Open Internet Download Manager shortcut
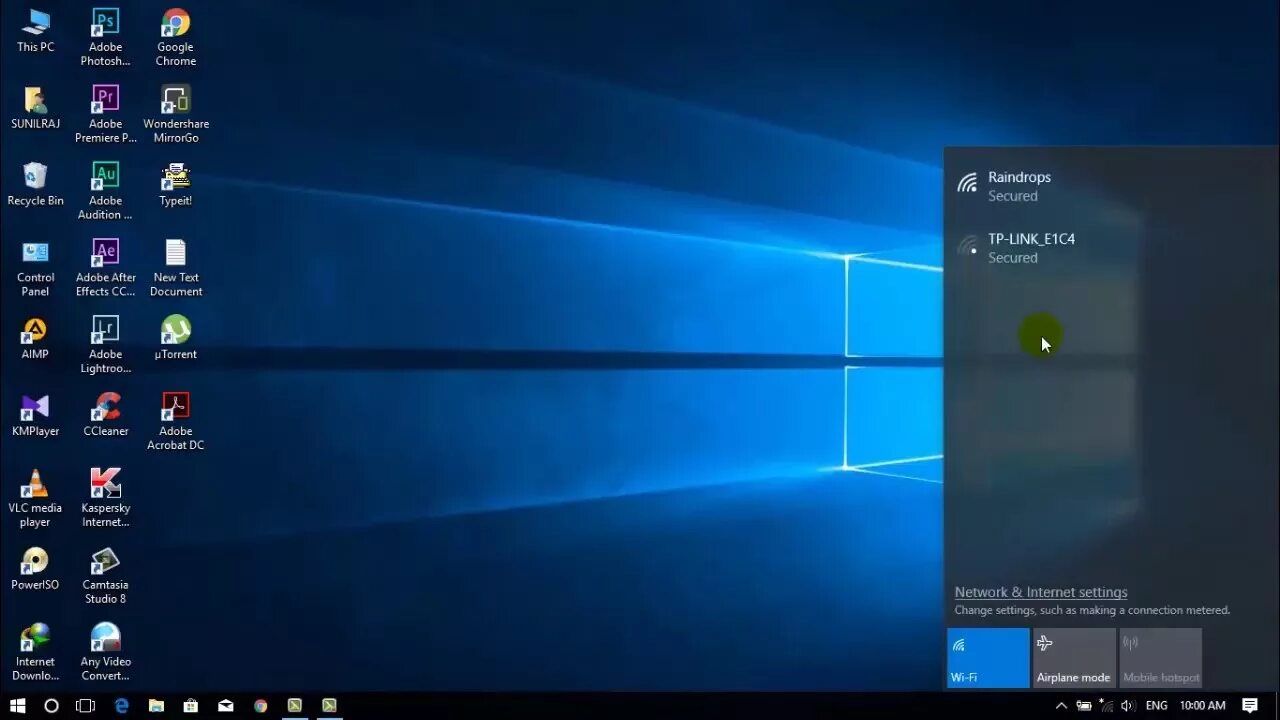Image resolution: width=1280 pixels, height=720 pixels. pos(35,653)
